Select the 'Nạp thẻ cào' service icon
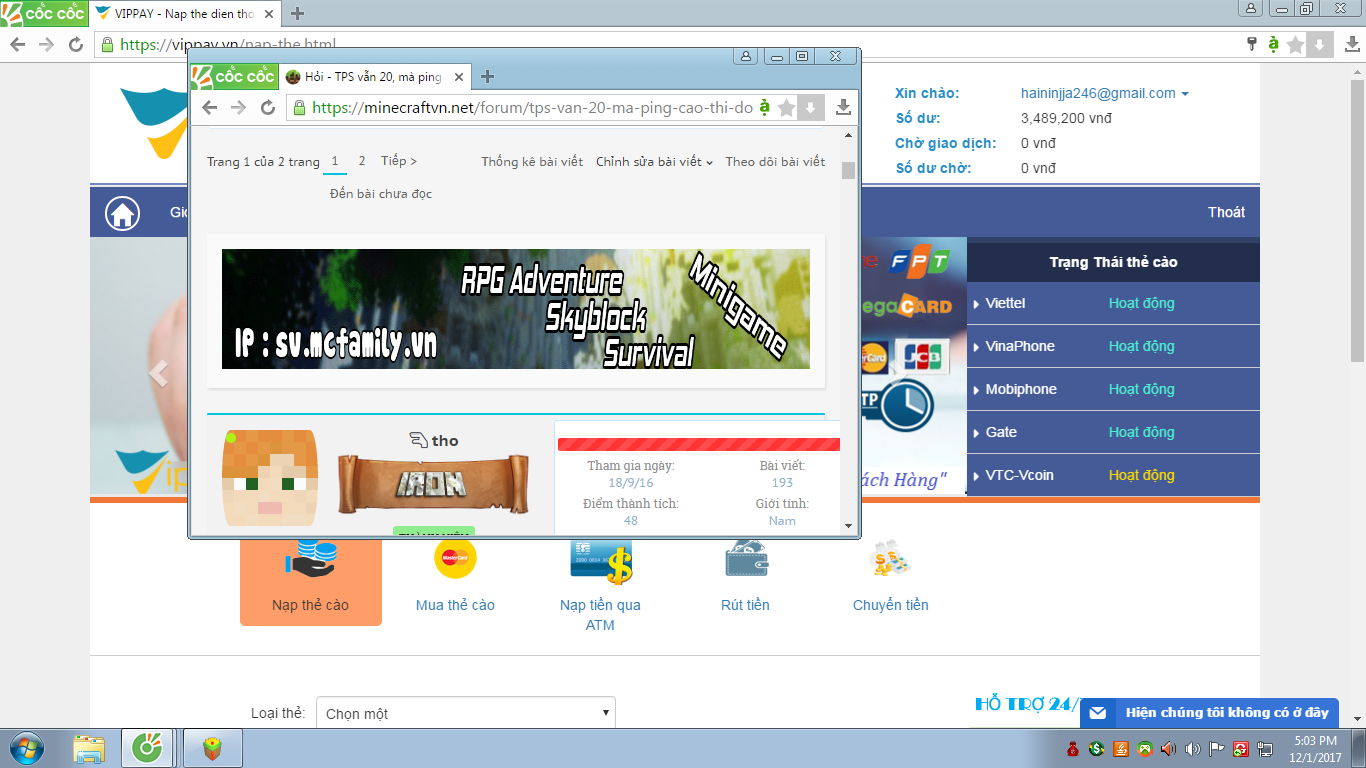1366x768 pixels. [310, 558]
